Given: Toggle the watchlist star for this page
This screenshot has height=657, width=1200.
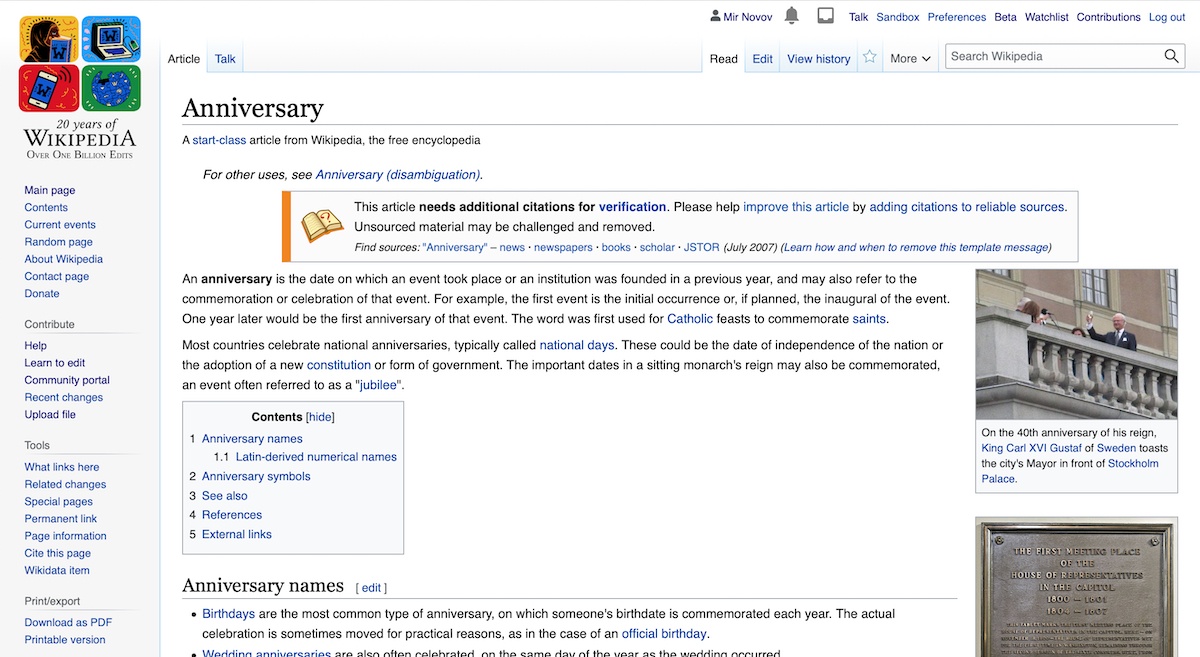Looking at the screenshot, I should [869, 57].
